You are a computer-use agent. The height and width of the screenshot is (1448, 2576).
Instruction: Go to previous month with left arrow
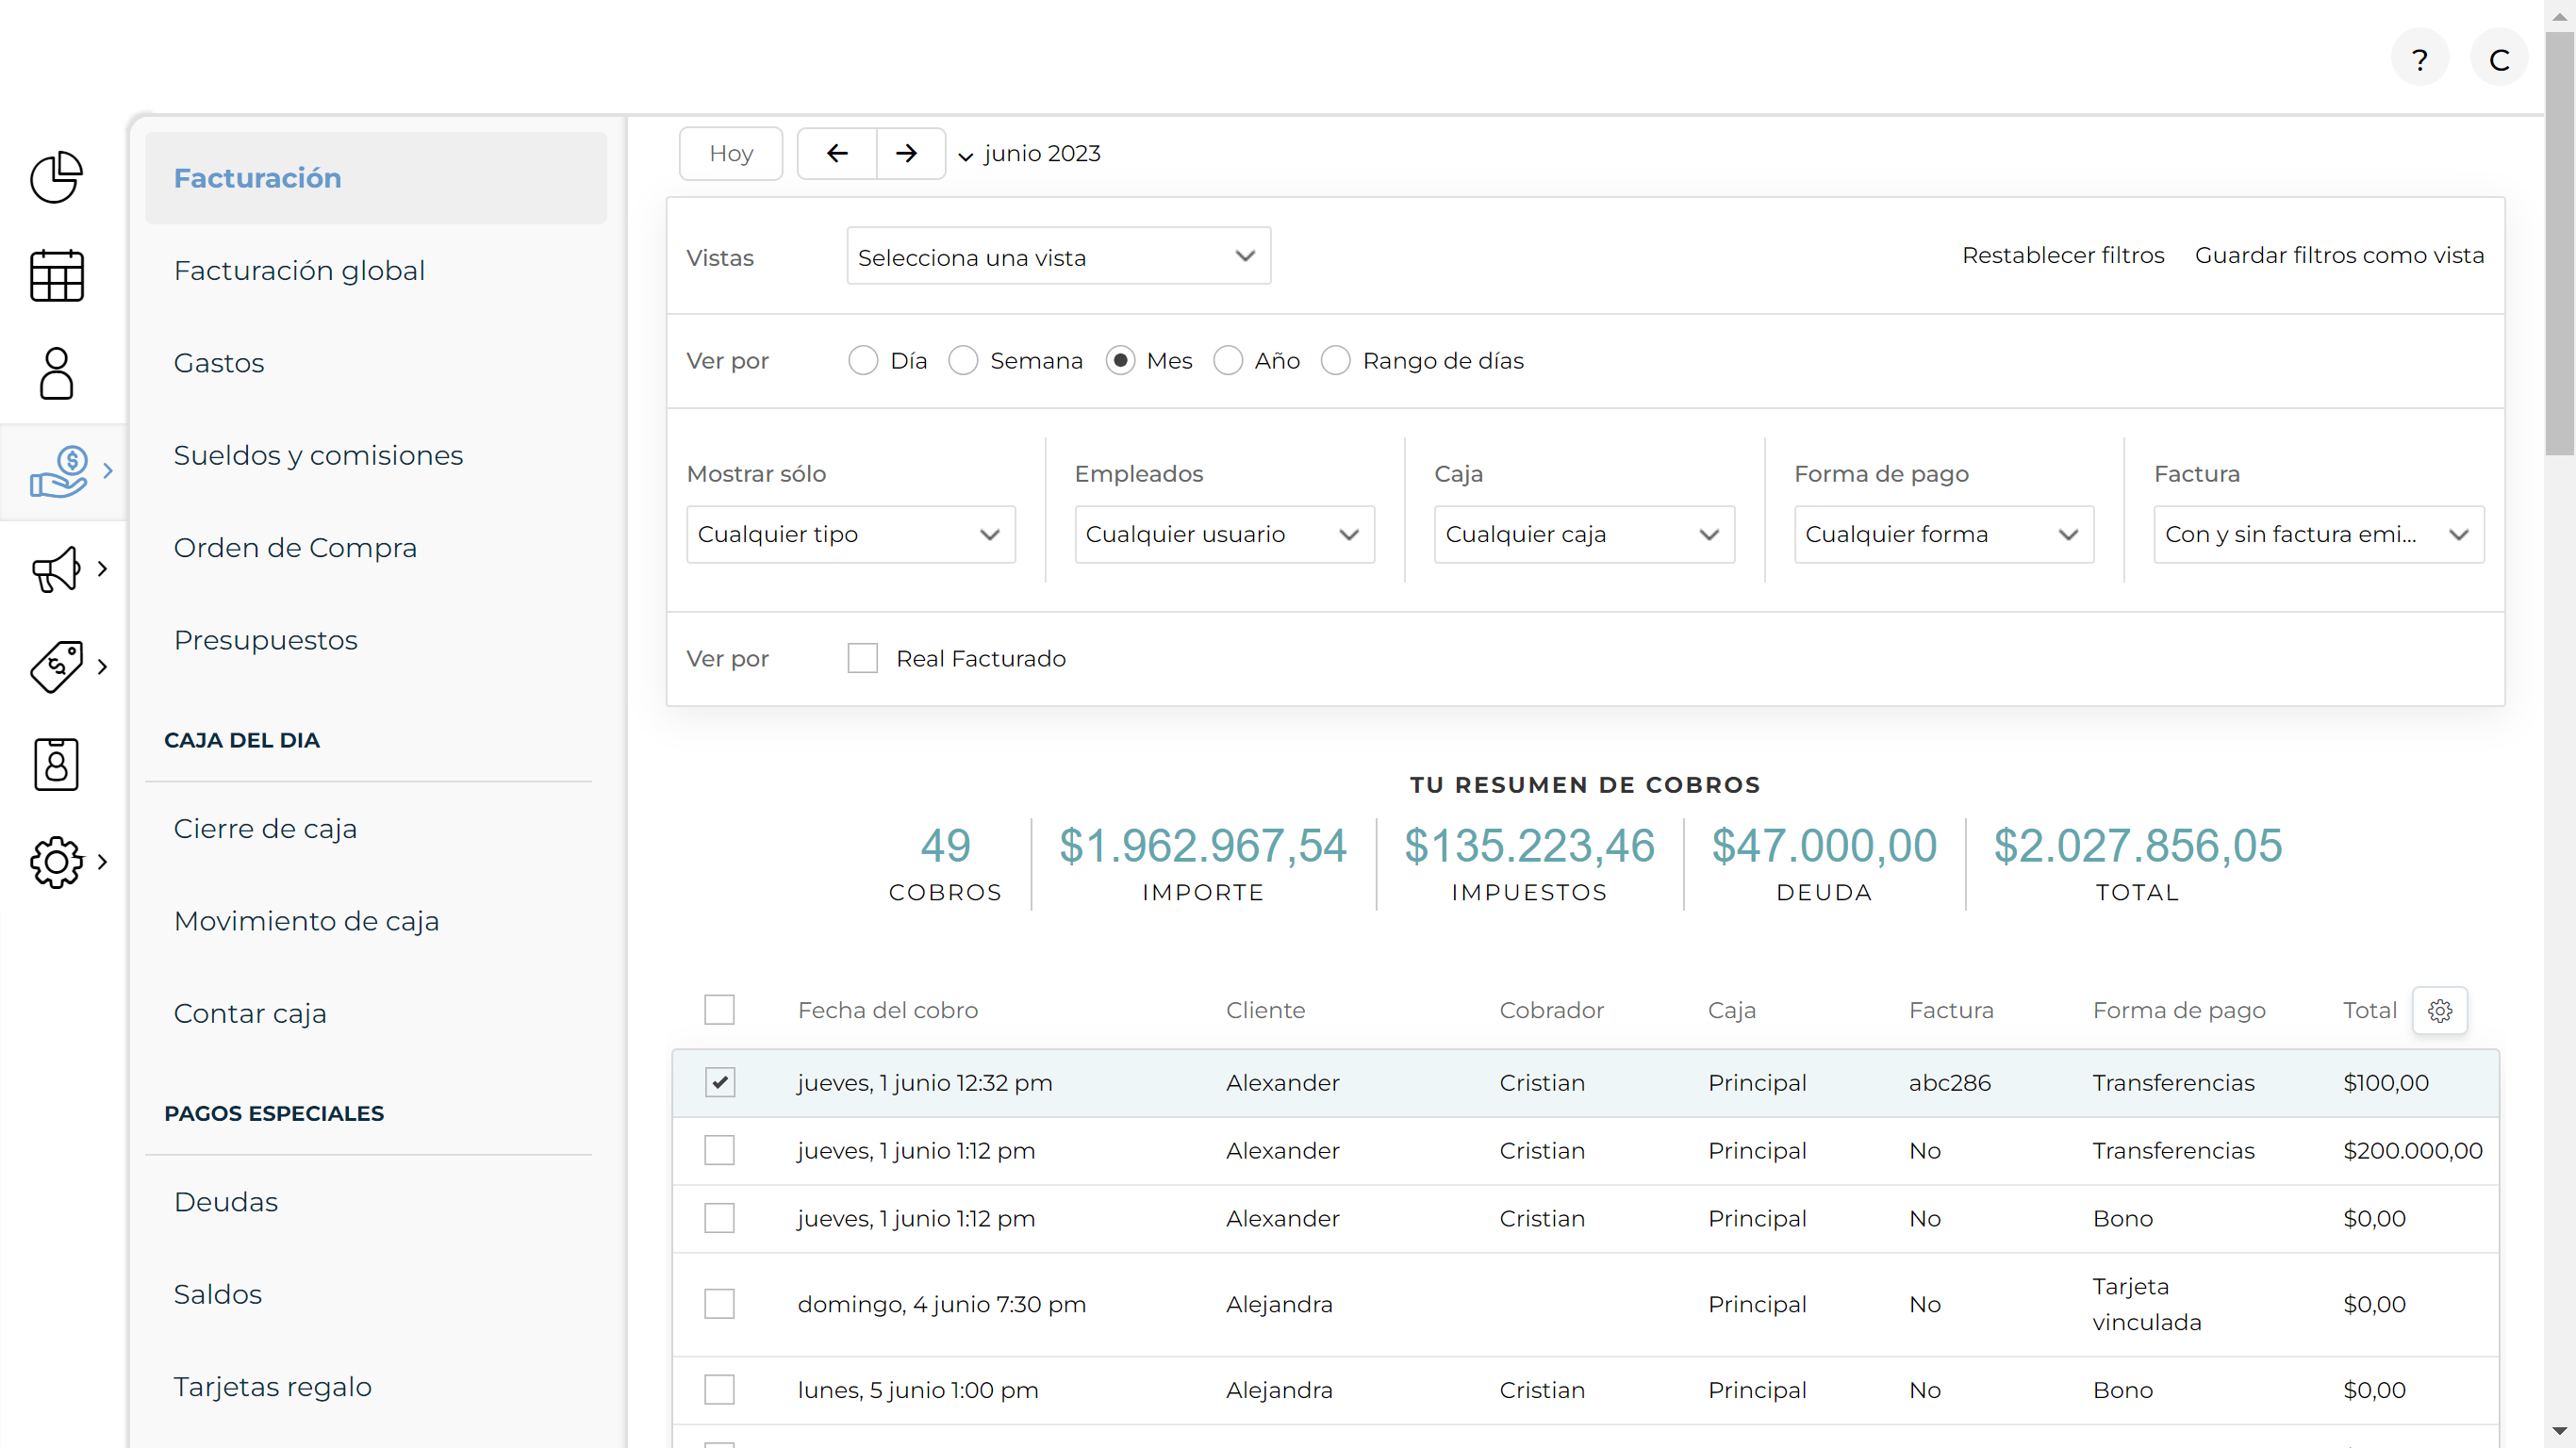coord(837,153)
